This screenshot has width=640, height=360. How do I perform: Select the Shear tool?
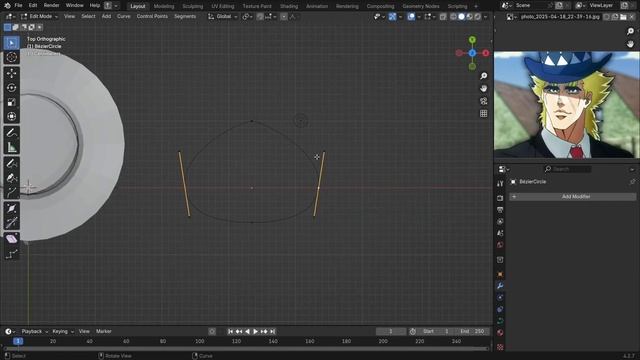pos(11,239)
